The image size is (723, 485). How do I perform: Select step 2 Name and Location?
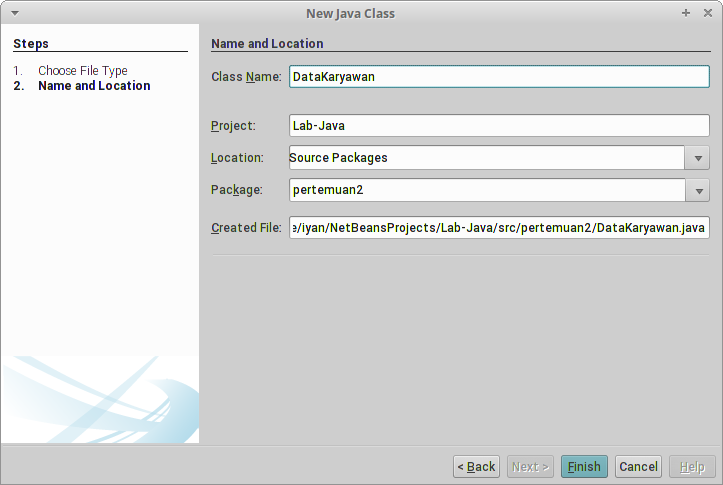click(x=94, y=86)
